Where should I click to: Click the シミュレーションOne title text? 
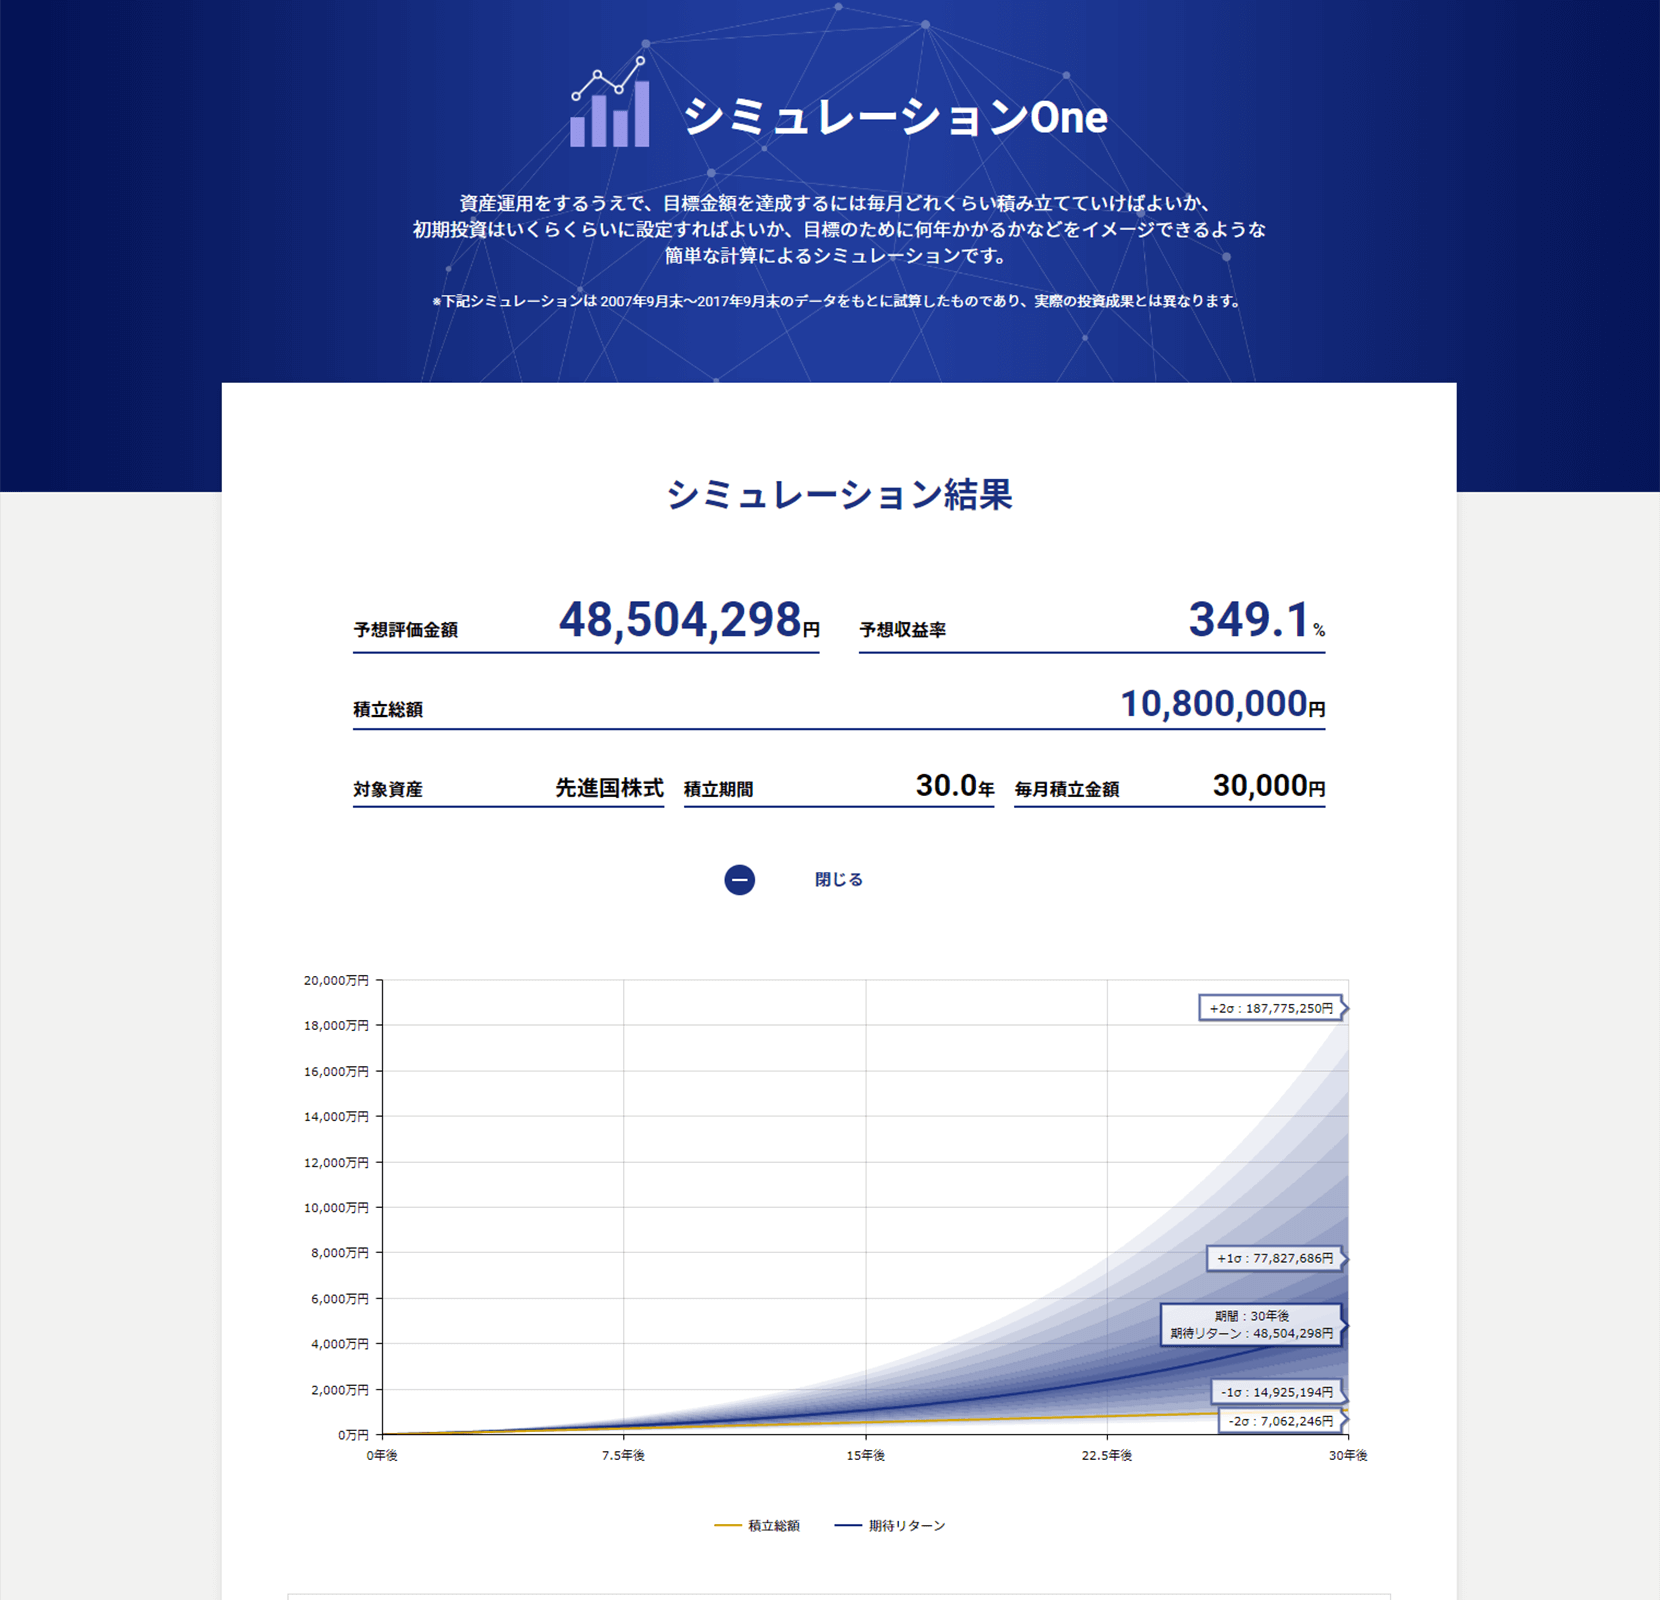(x=896, y=117)
